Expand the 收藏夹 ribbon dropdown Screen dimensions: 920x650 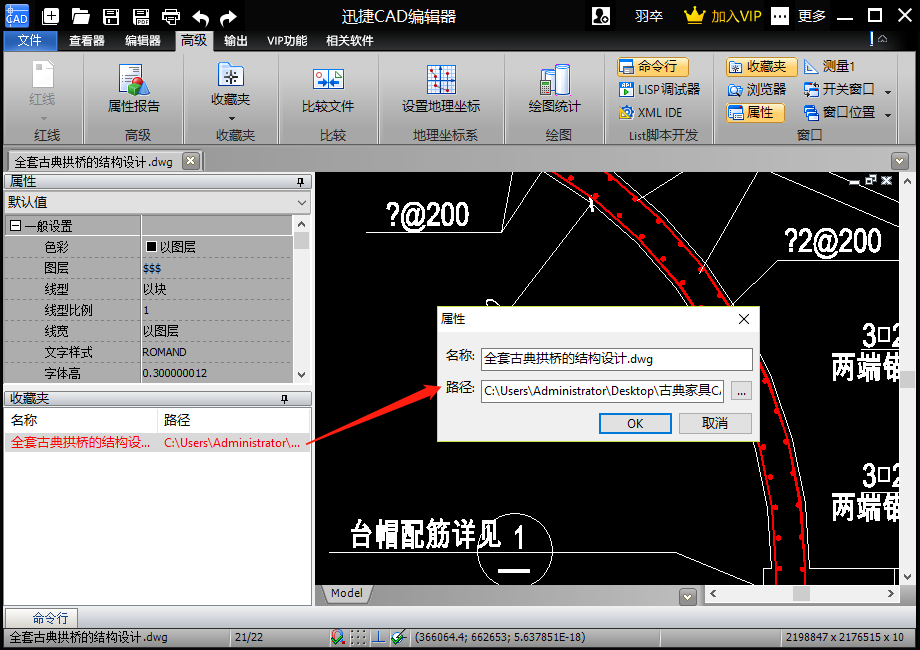[x=231, y=118]
